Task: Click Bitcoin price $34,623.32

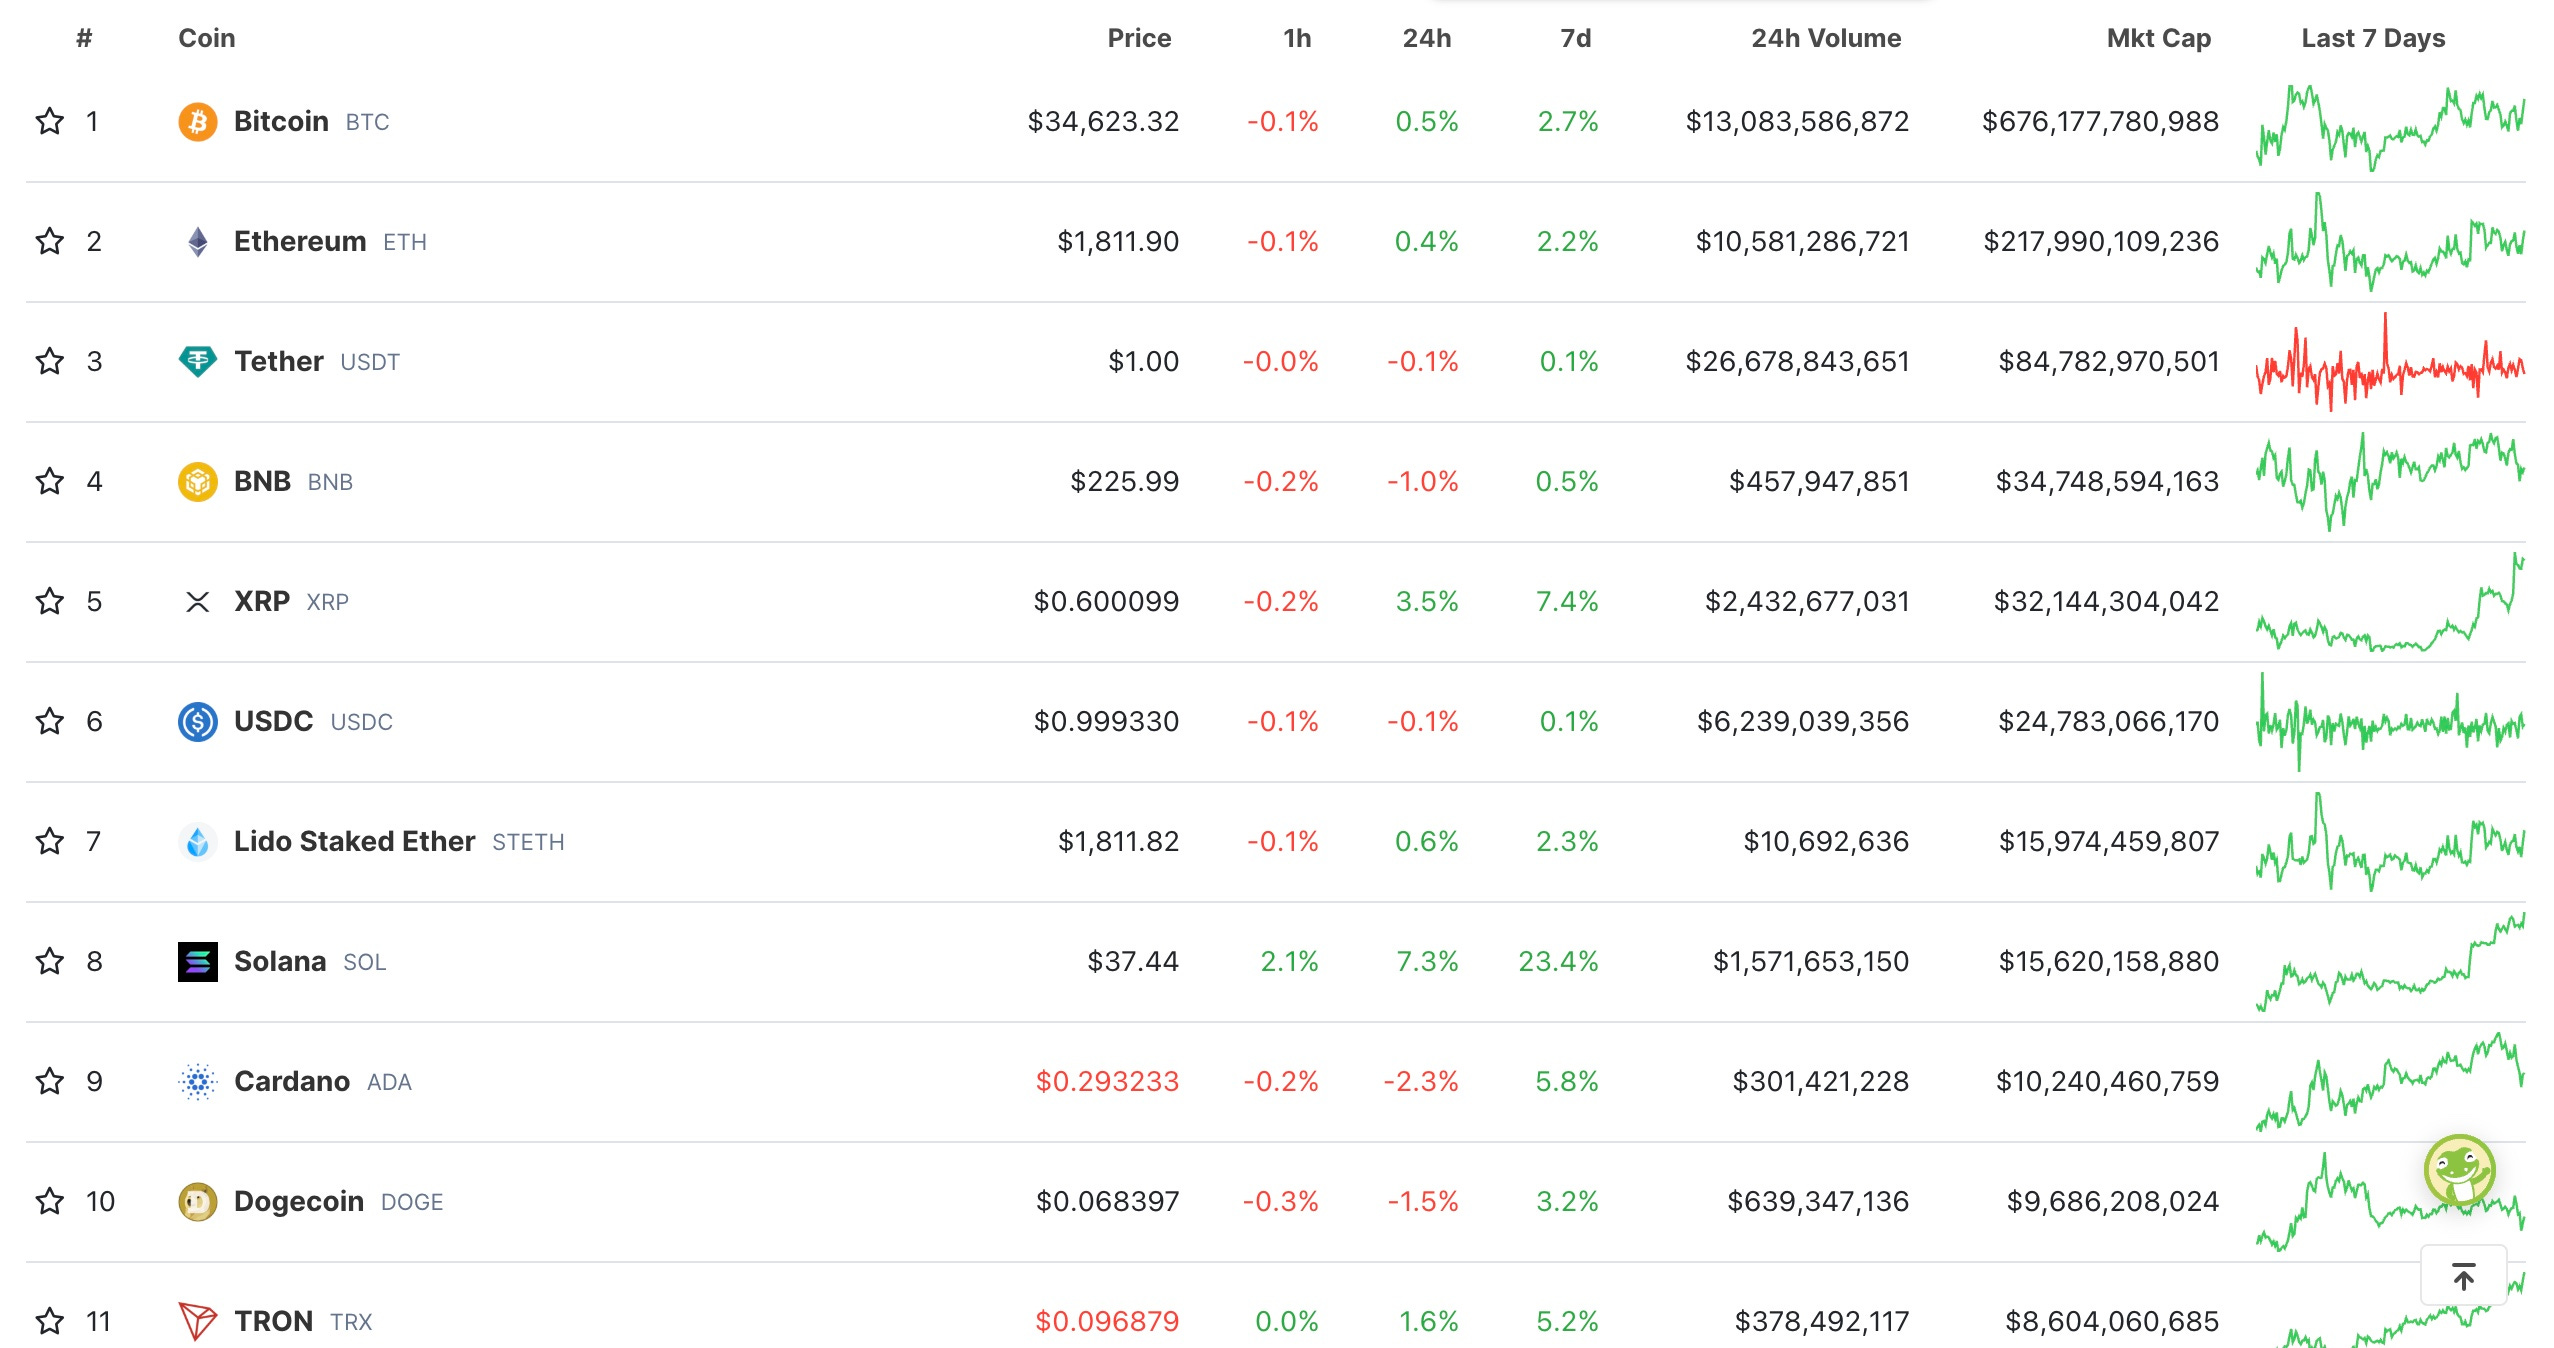Action: click(x=1103, y=122)
